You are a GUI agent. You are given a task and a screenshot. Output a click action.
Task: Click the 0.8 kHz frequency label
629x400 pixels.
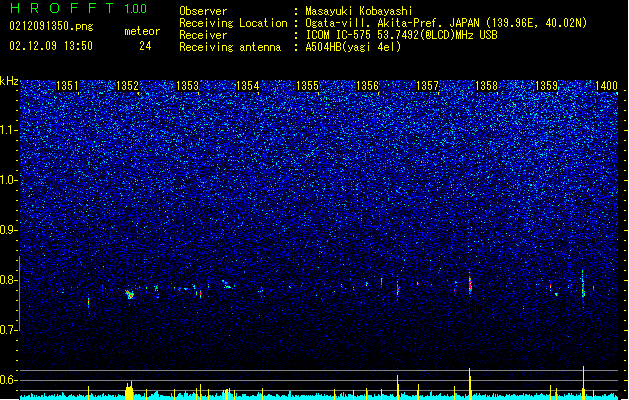9,280
